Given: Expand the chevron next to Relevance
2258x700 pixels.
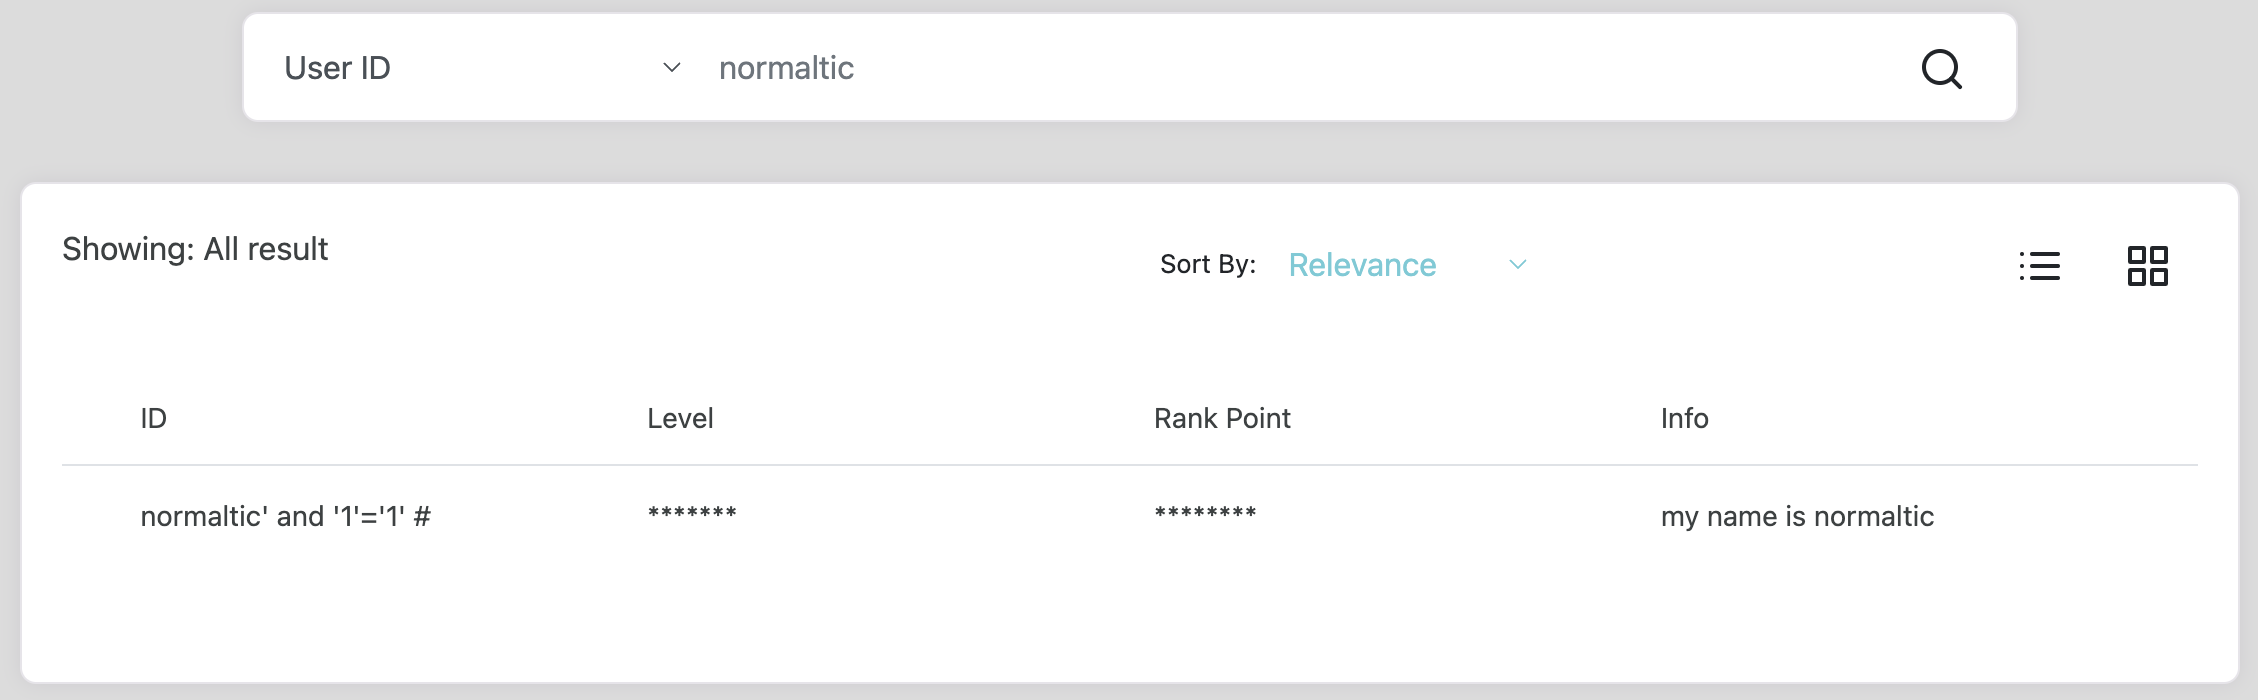Looking at the screenshot, I should [x=1517, y=265].
